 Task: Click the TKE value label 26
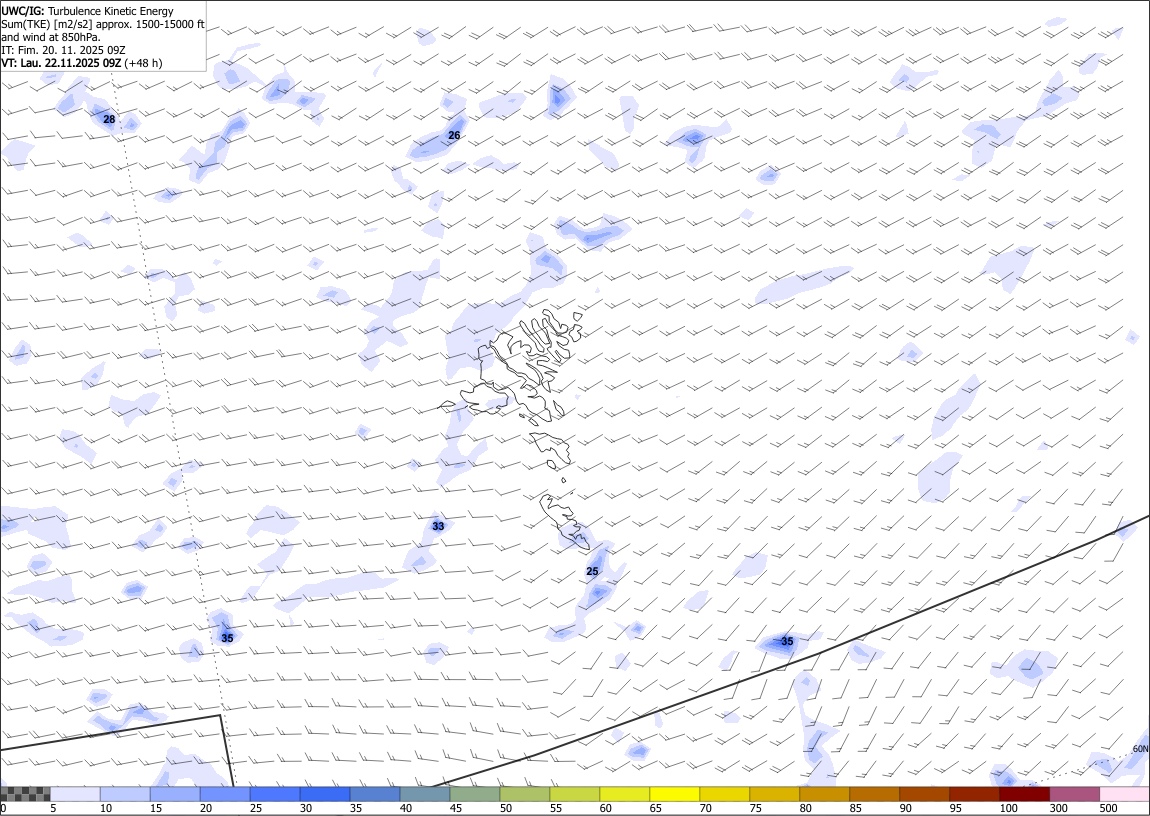coord(454,136)
